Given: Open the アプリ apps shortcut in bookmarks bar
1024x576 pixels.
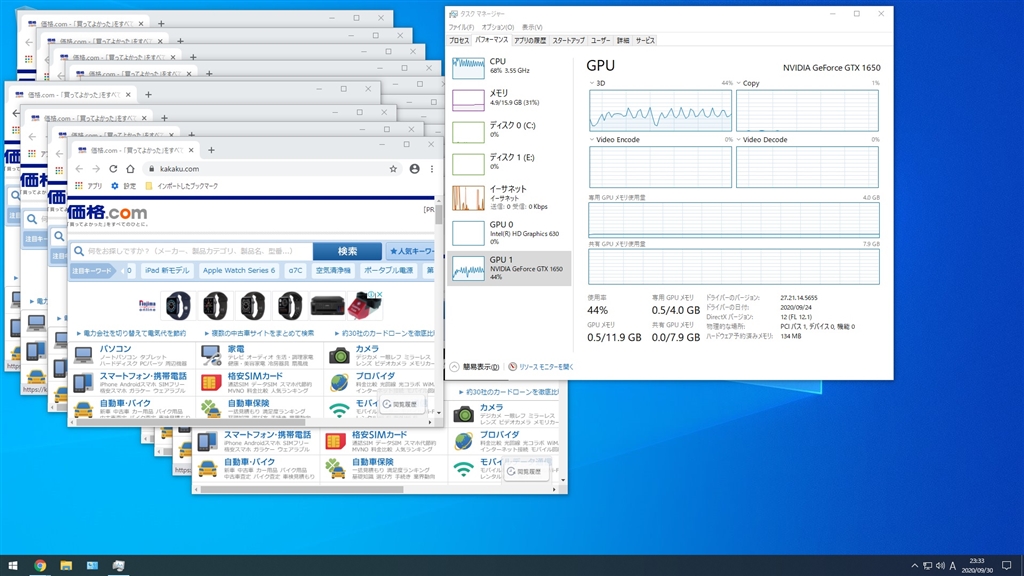Looking at the screenshot, I should [x=89, y=186].
